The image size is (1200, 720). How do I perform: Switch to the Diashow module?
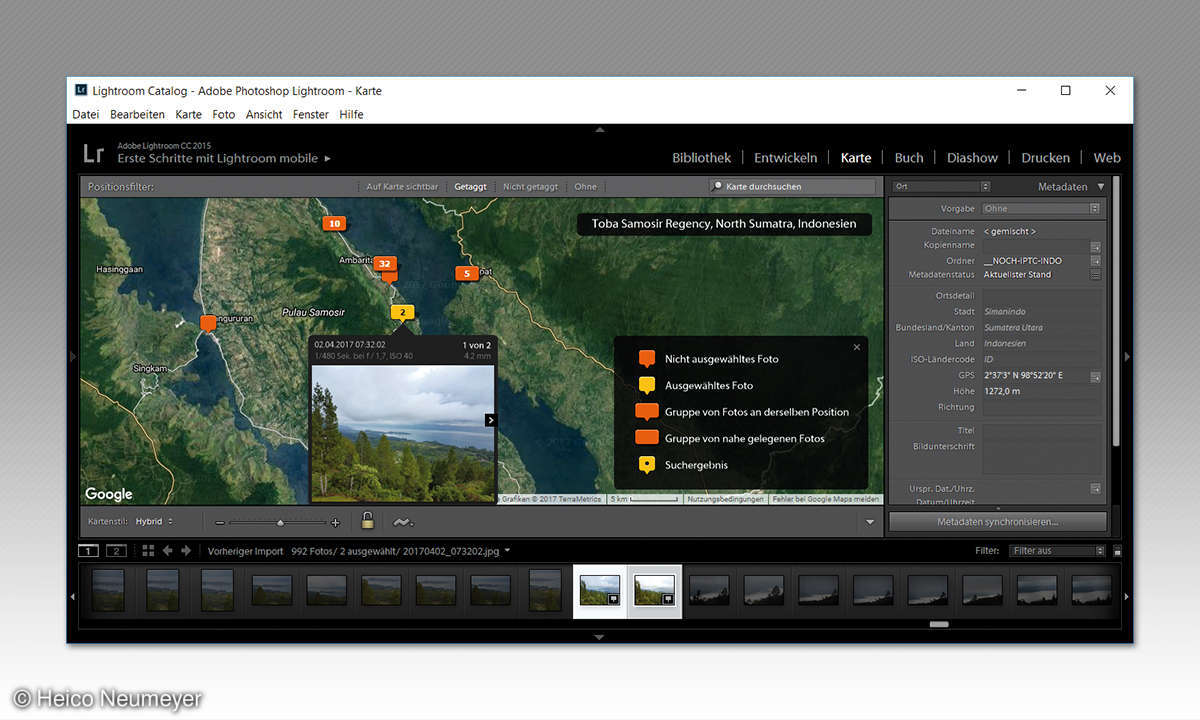(972, 158)
